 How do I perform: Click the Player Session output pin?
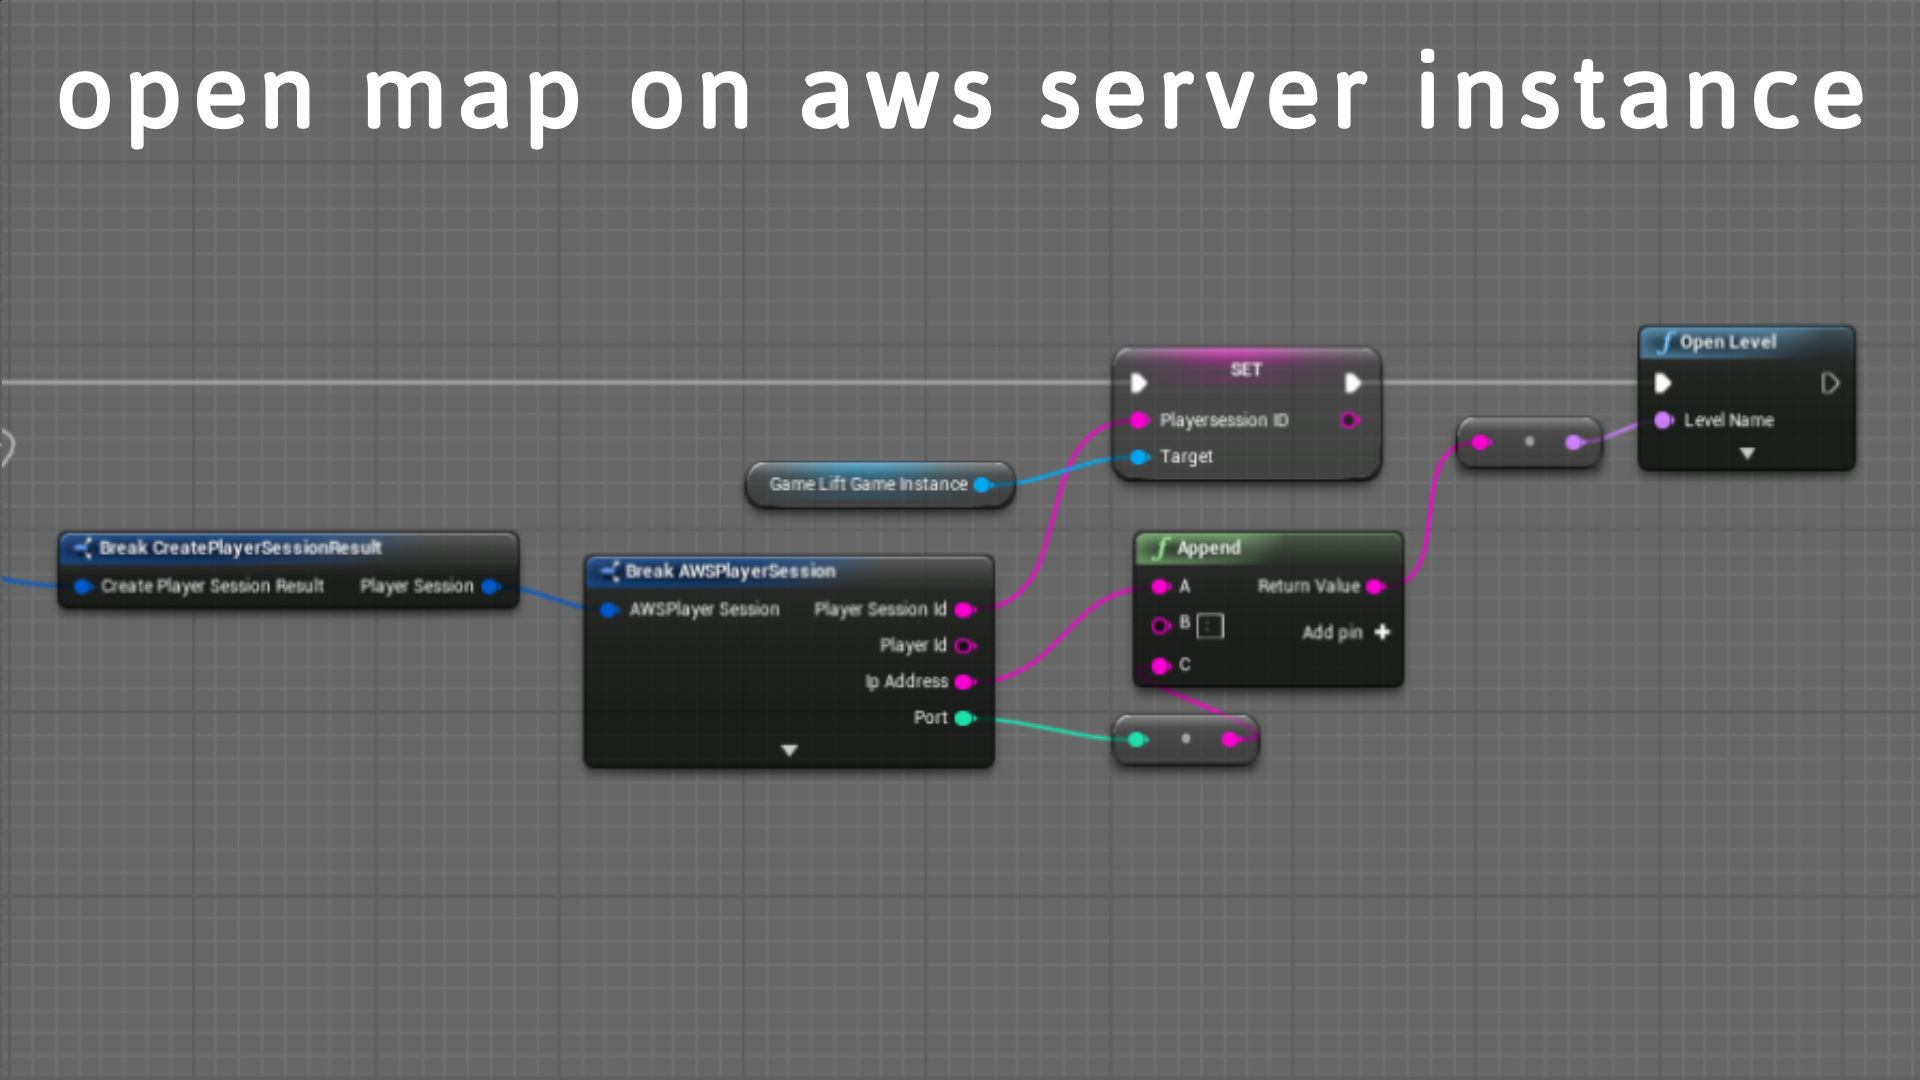pyautogui.click(x=491, y=587)
